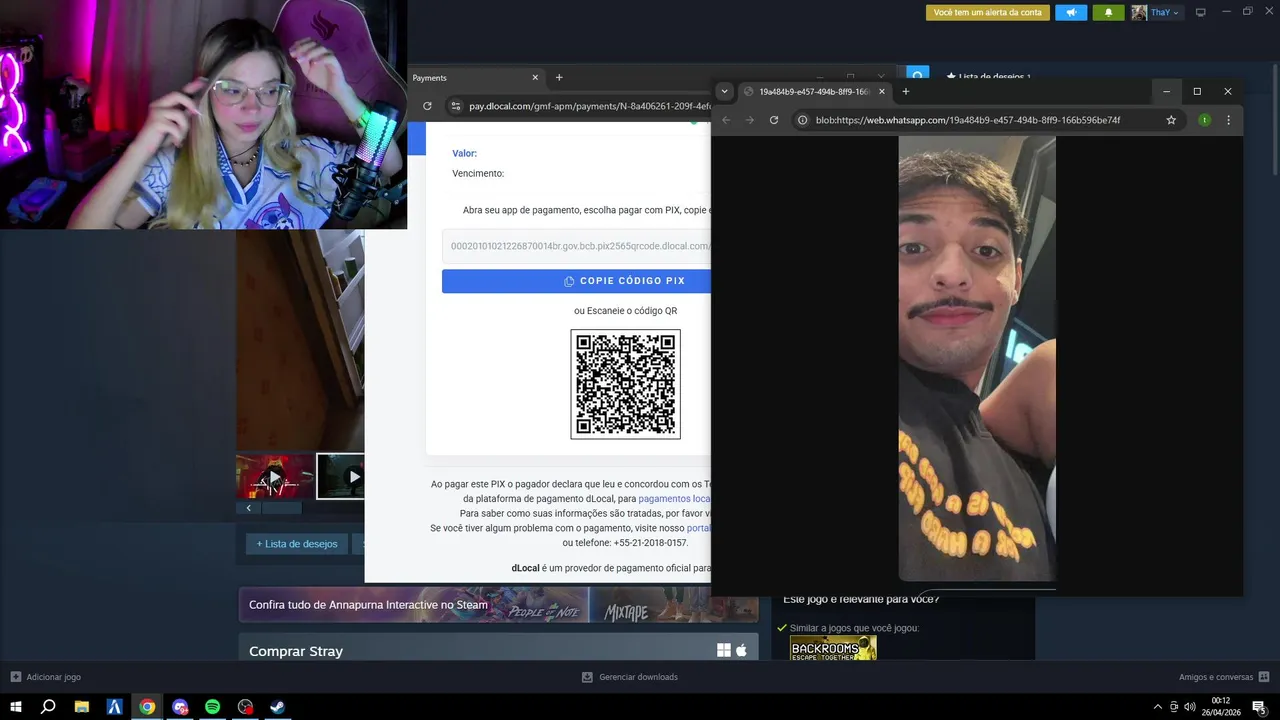Open a new tab in the Payments window
Viewport: 1280px width, 720px height.
[559, 78]
